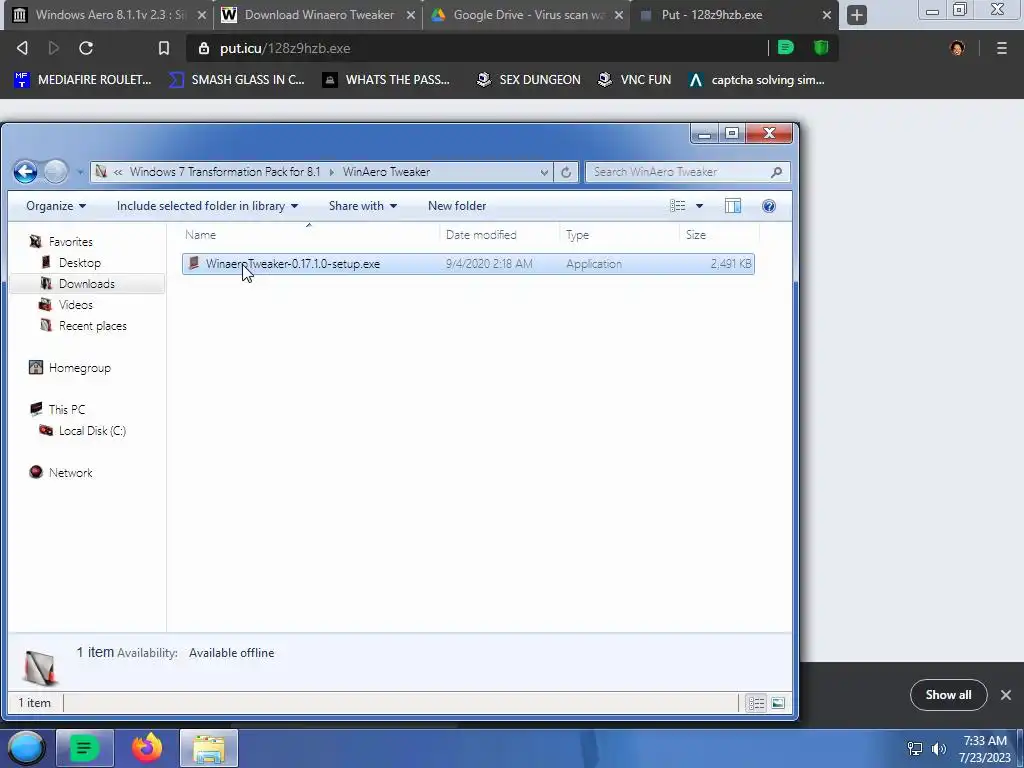Select Network in navigation pane
This screenshot has height=768, width=1024.
pos(71,472)
